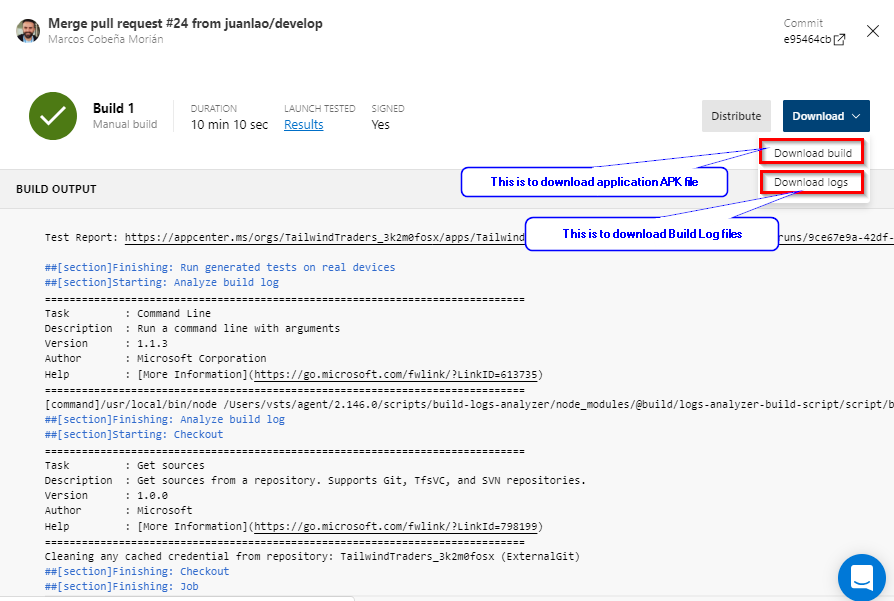This screenshot has width=894, height=601.
Task: Click the 'Task : Get sources' line
Action: (124, 465)
